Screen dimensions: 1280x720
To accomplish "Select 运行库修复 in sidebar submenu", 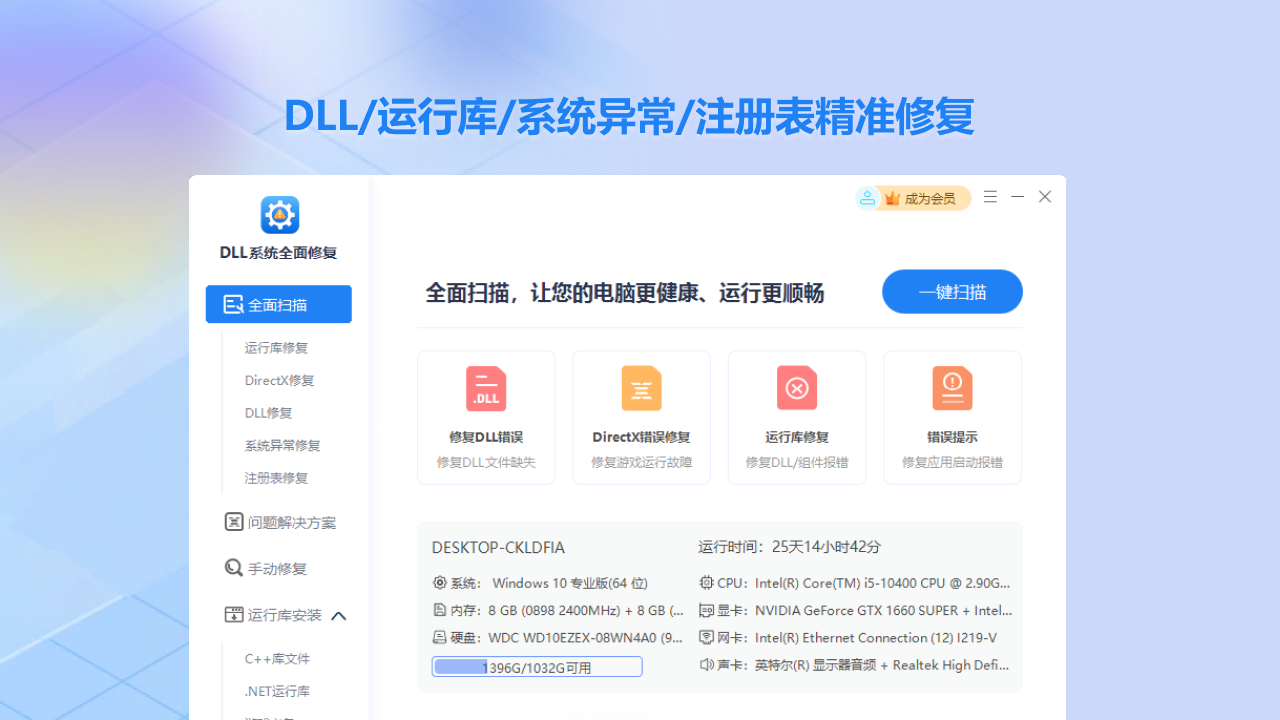I will (x=276, y=348).
